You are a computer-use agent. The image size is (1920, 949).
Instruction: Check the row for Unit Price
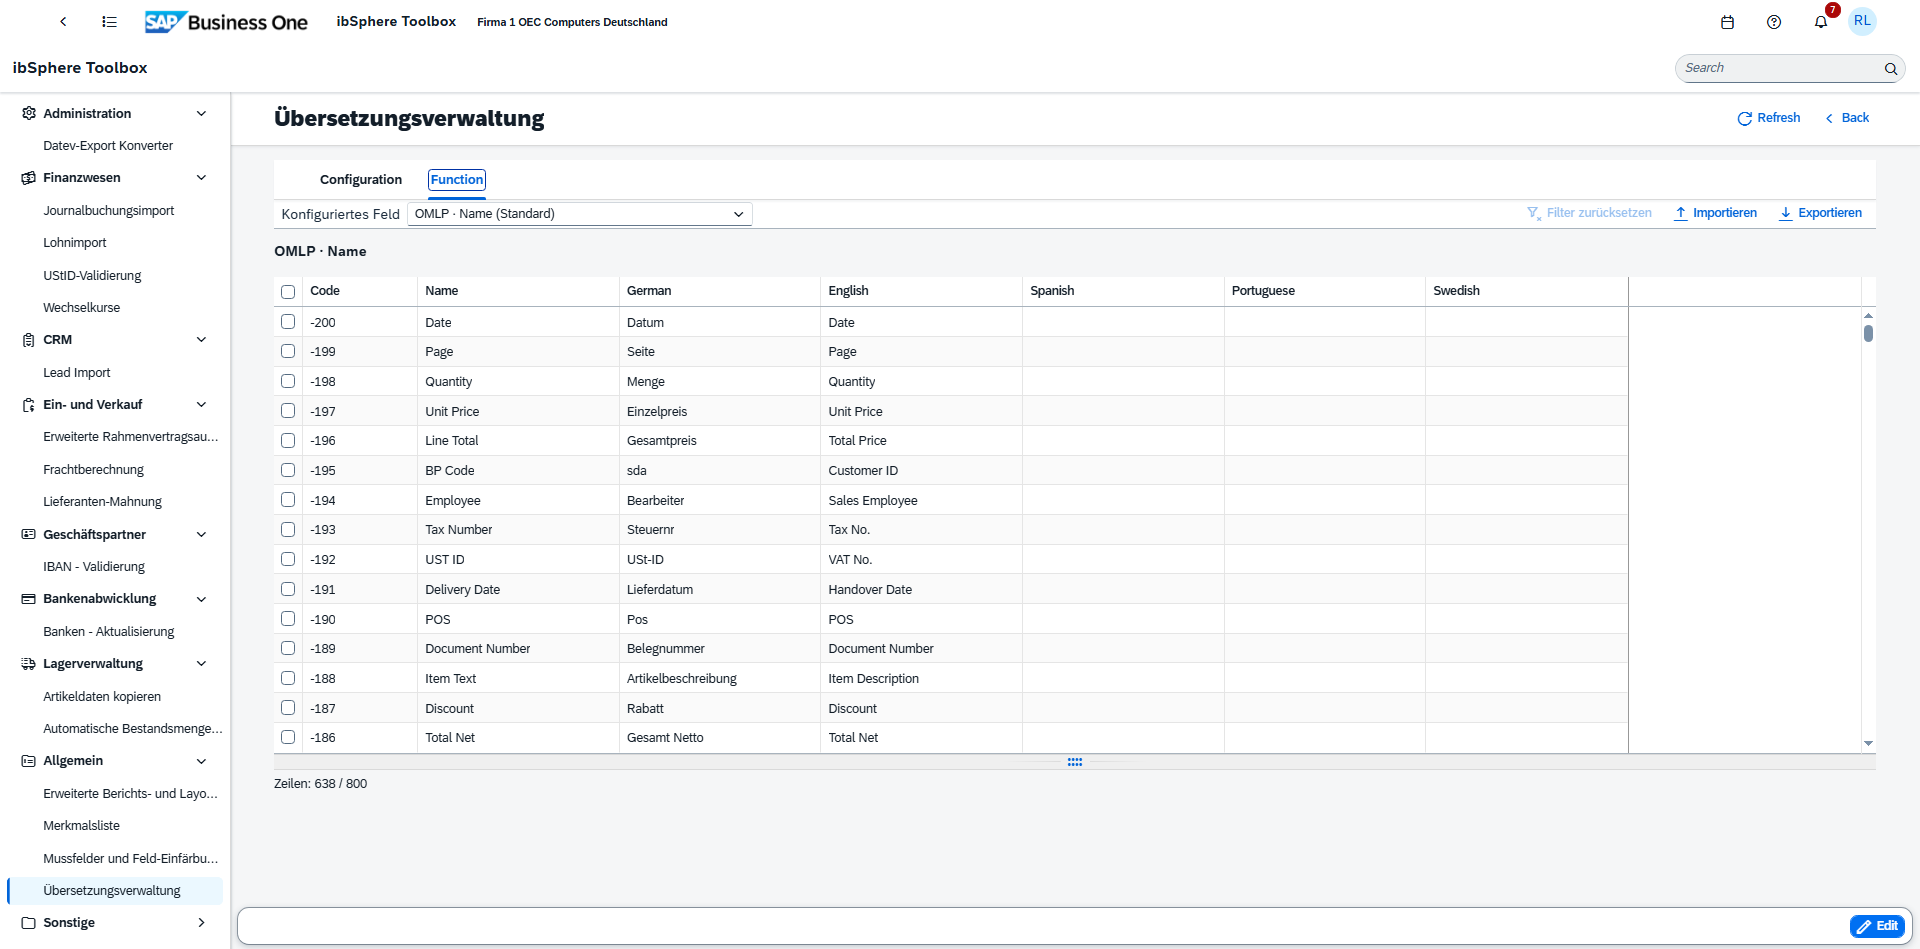click(288, 411)
